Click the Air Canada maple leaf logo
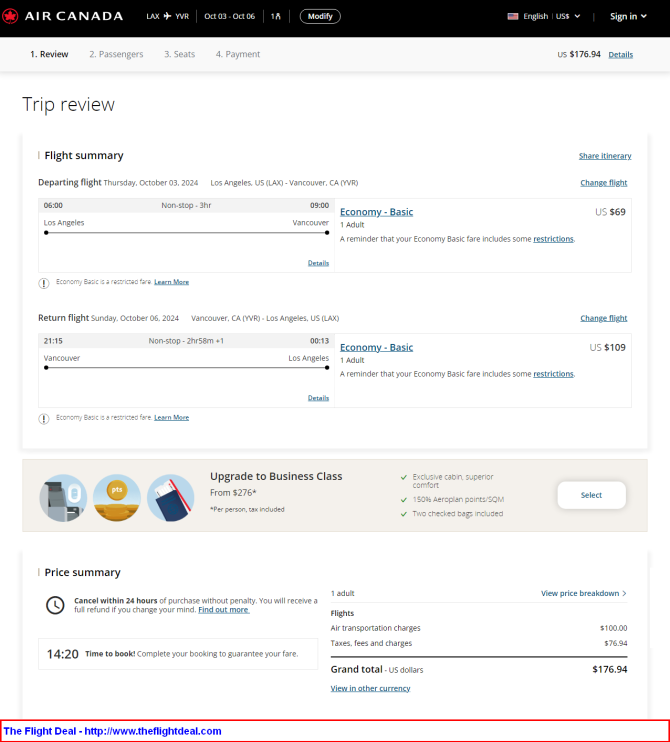 point(9,16)
